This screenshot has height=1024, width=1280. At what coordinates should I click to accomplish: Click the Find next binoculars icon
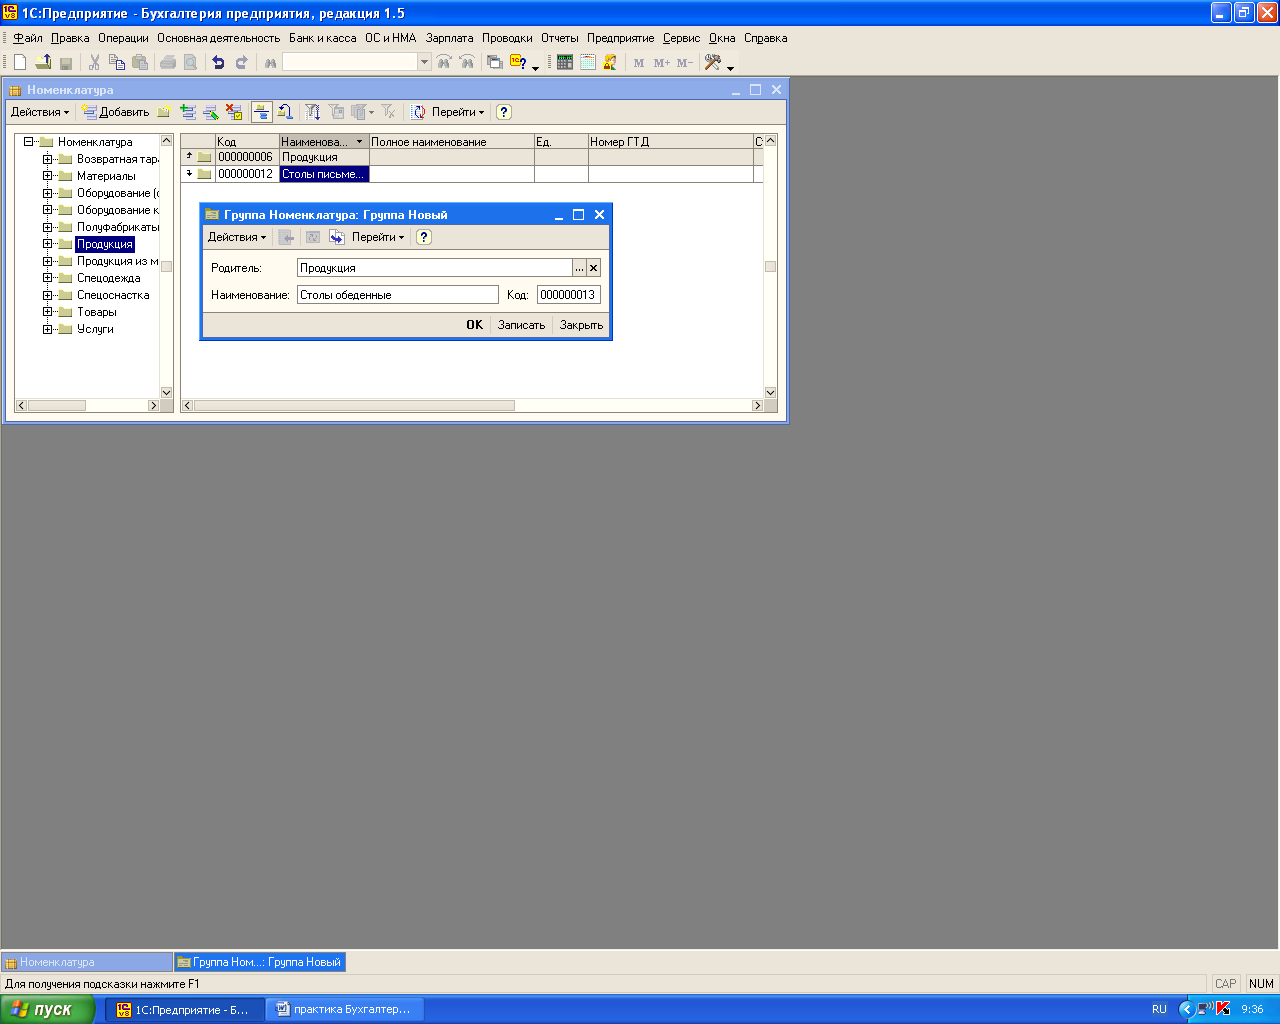coord(444,62)
